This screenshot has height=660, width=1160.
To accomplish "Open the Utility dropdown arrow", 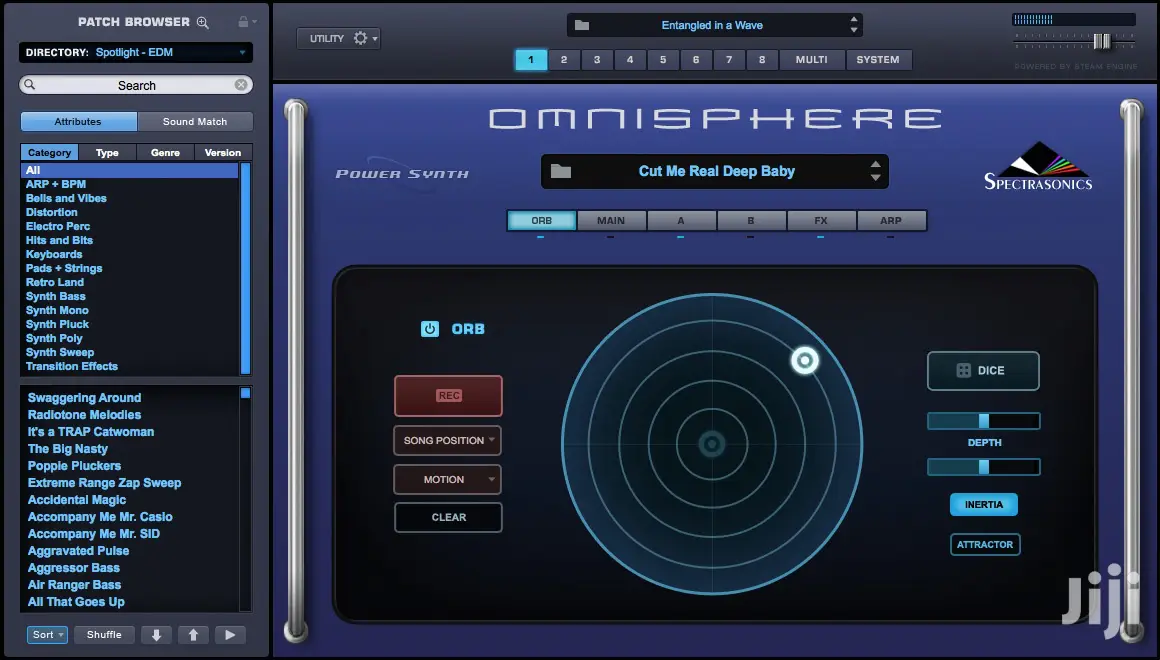I will click(375, 39).
